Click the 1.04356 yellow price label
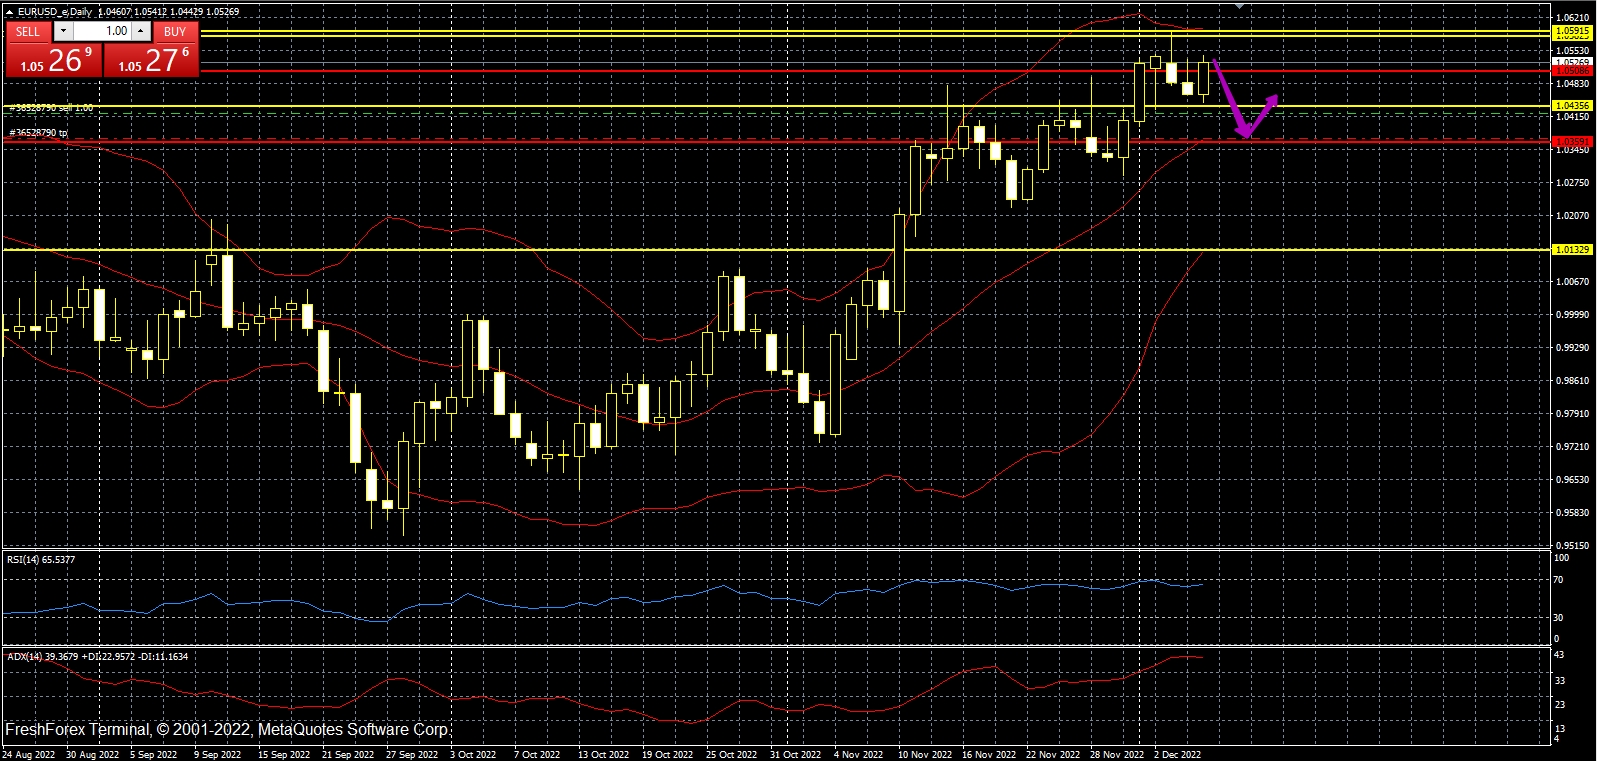Viewport: 1597px width, 761px height. 1571,106
